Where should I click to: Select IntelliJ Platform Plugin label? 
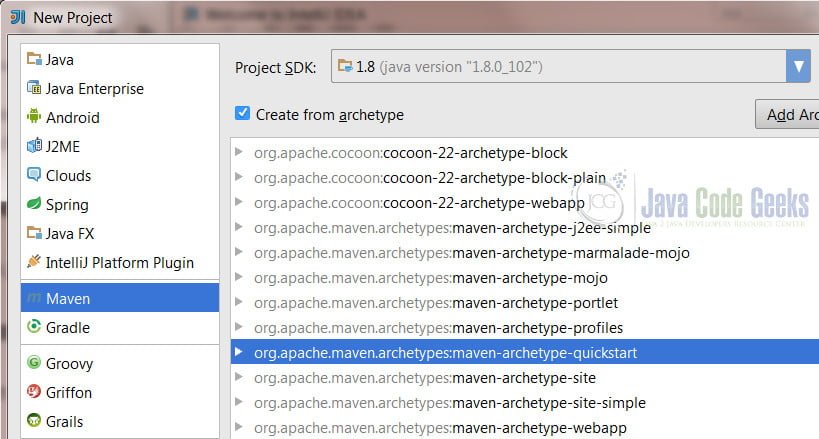[x=120, y=262]
